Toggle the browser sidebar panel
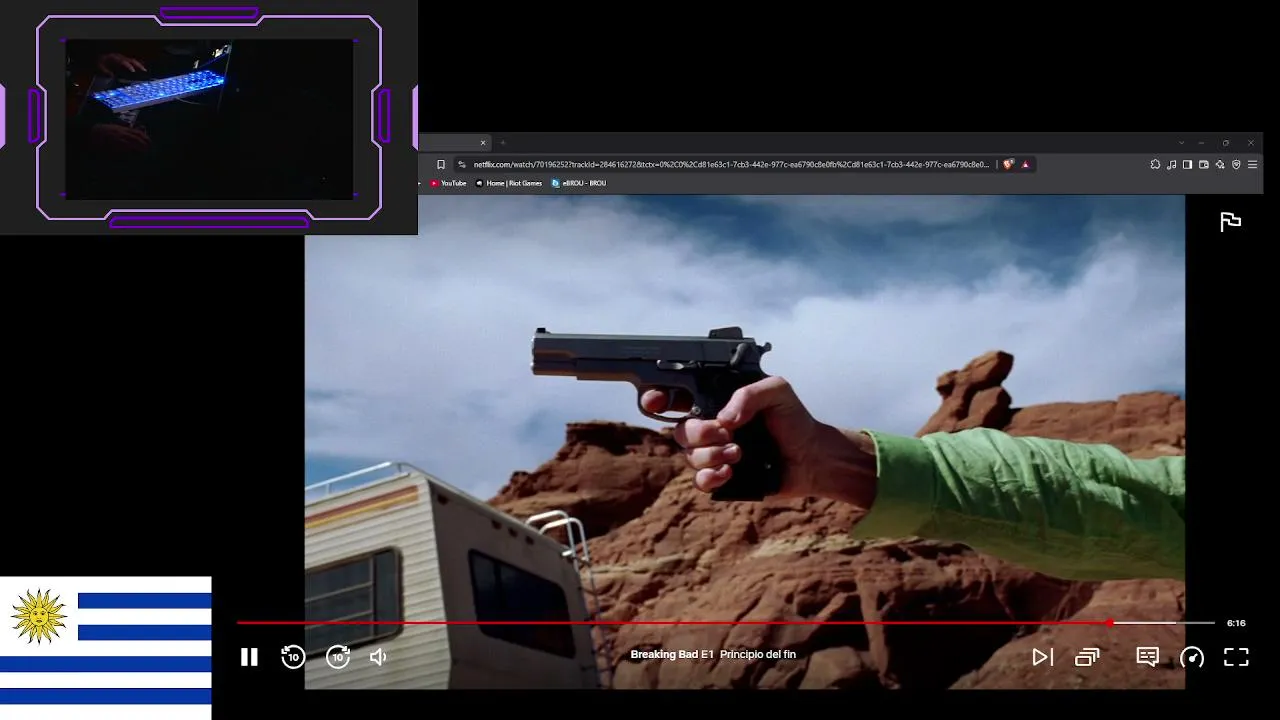Screen dimensions: 1280x720 coord(1187,165)
